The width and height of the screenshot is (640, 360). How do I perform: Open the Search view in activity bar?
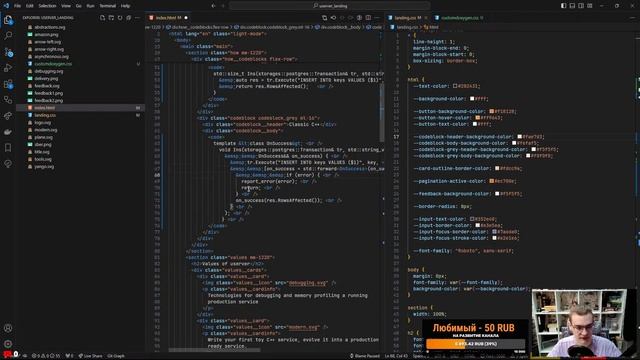pyautogui.click(x=8, y=36)
